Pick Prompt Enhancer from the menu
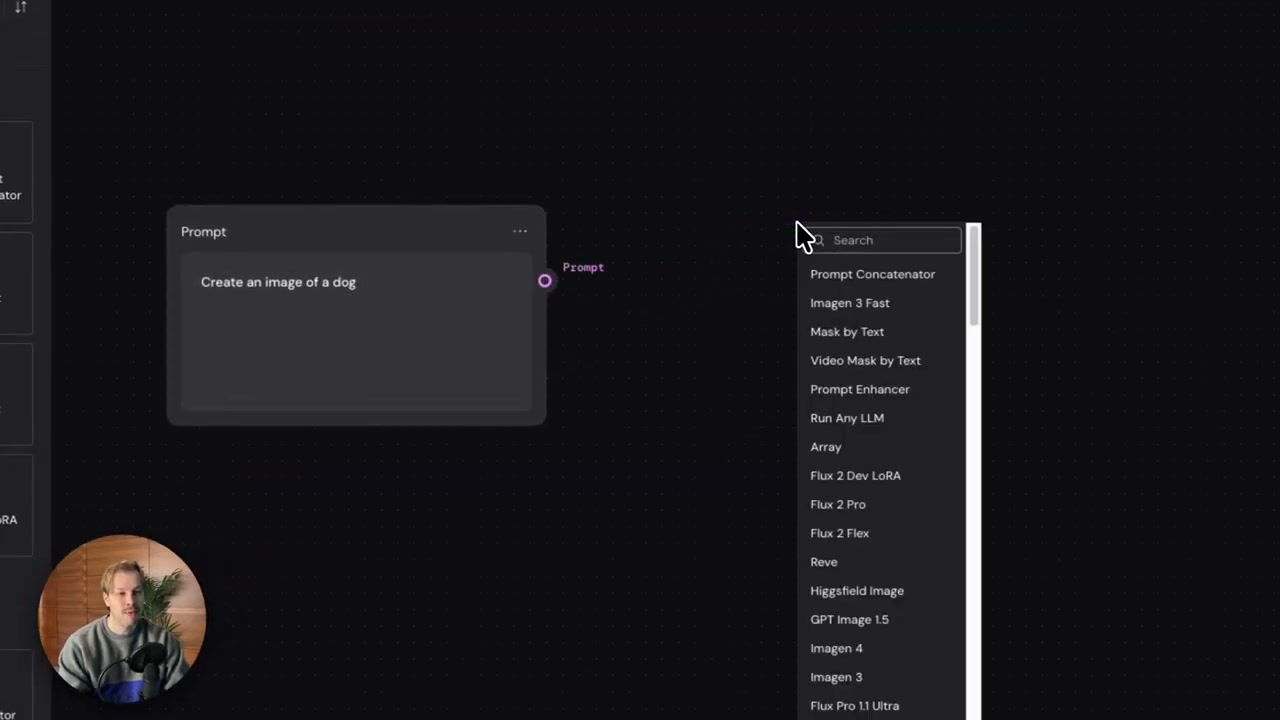1280x720 pixels. [x=859, y=390]
